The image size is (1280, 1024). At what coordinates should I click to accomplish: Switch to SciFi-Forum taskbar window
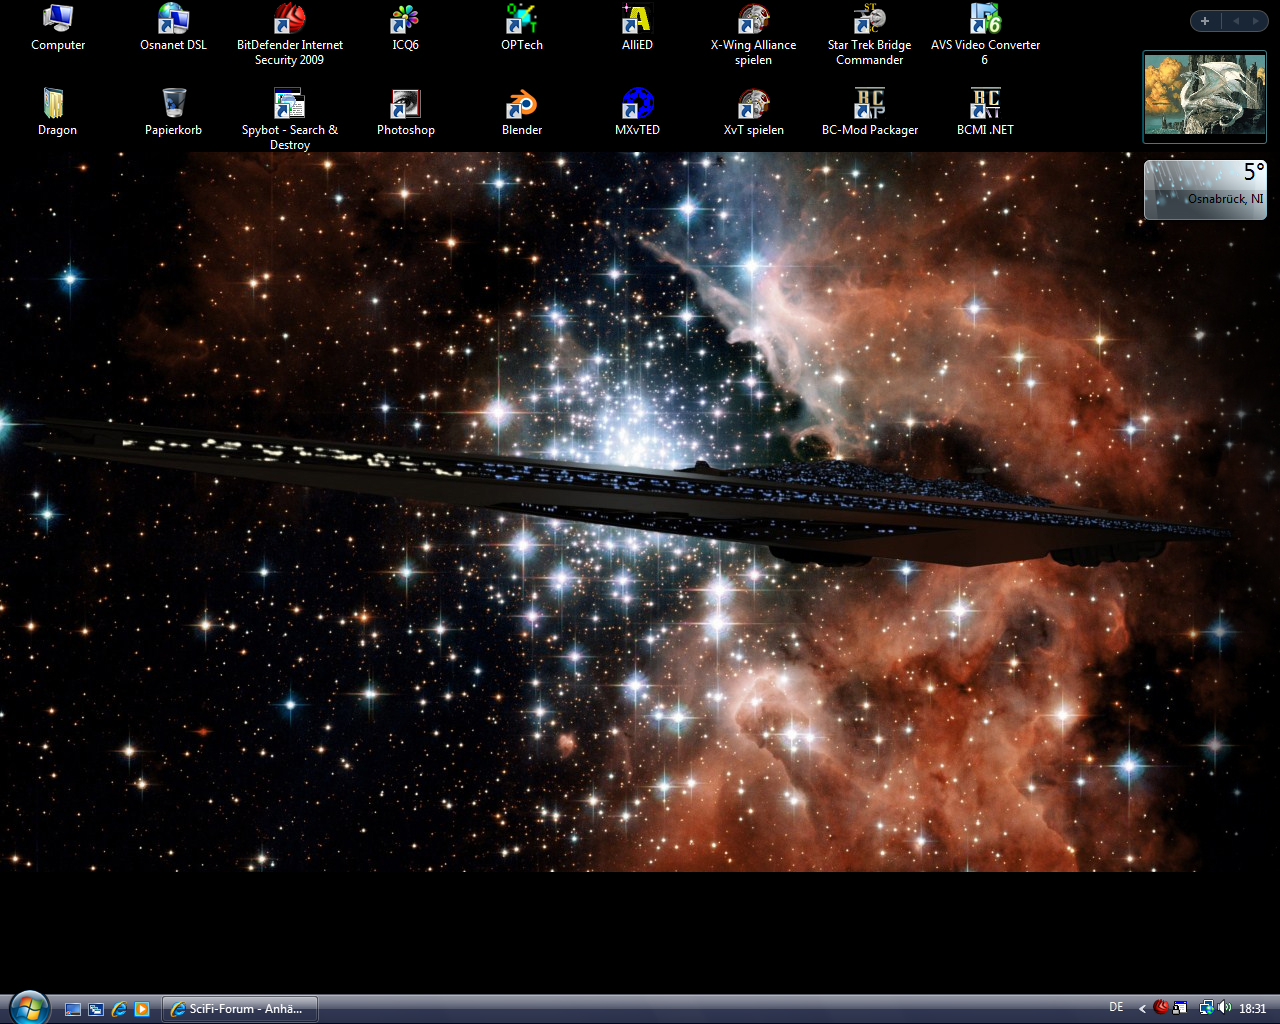(241, 1009)
